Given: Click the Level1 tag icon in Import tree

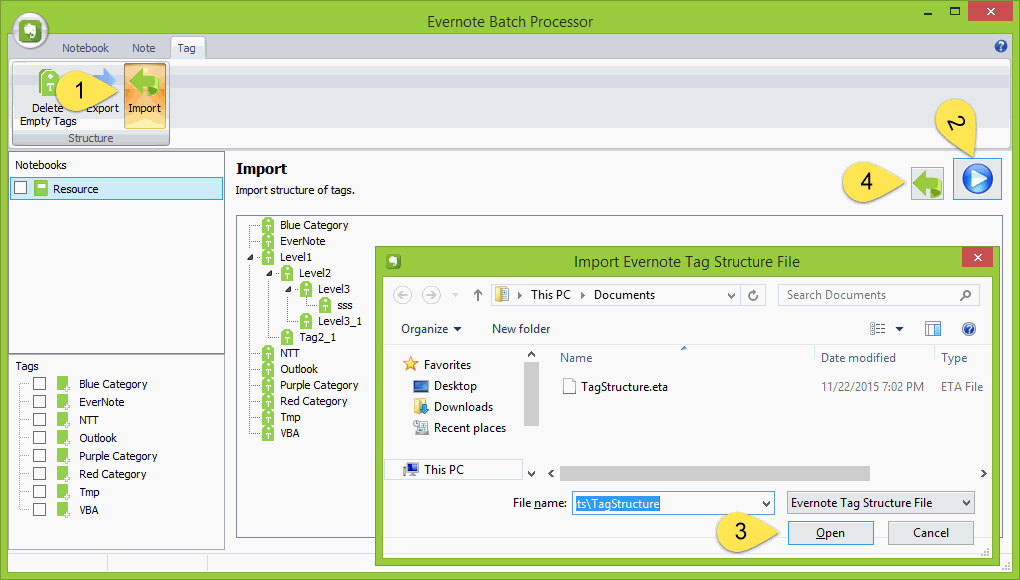Looking at the screenshot, I should 268,257.
